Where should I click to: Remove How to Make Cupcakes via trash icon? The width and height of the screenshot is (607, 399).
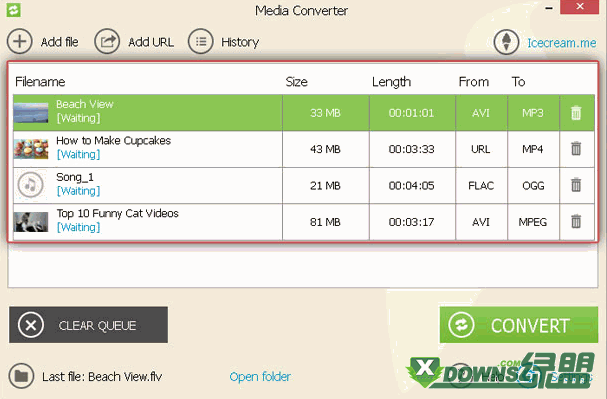576,149
